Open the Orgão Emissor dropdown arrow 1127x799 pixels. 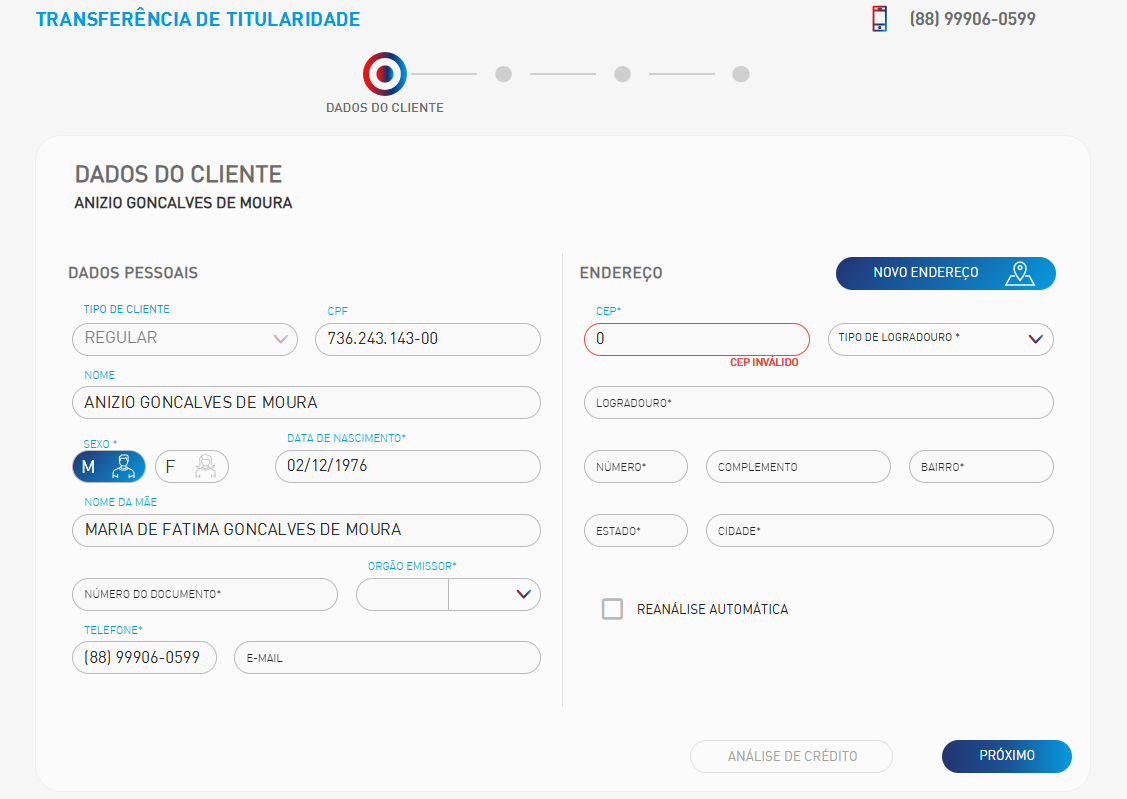coord(523,594)
